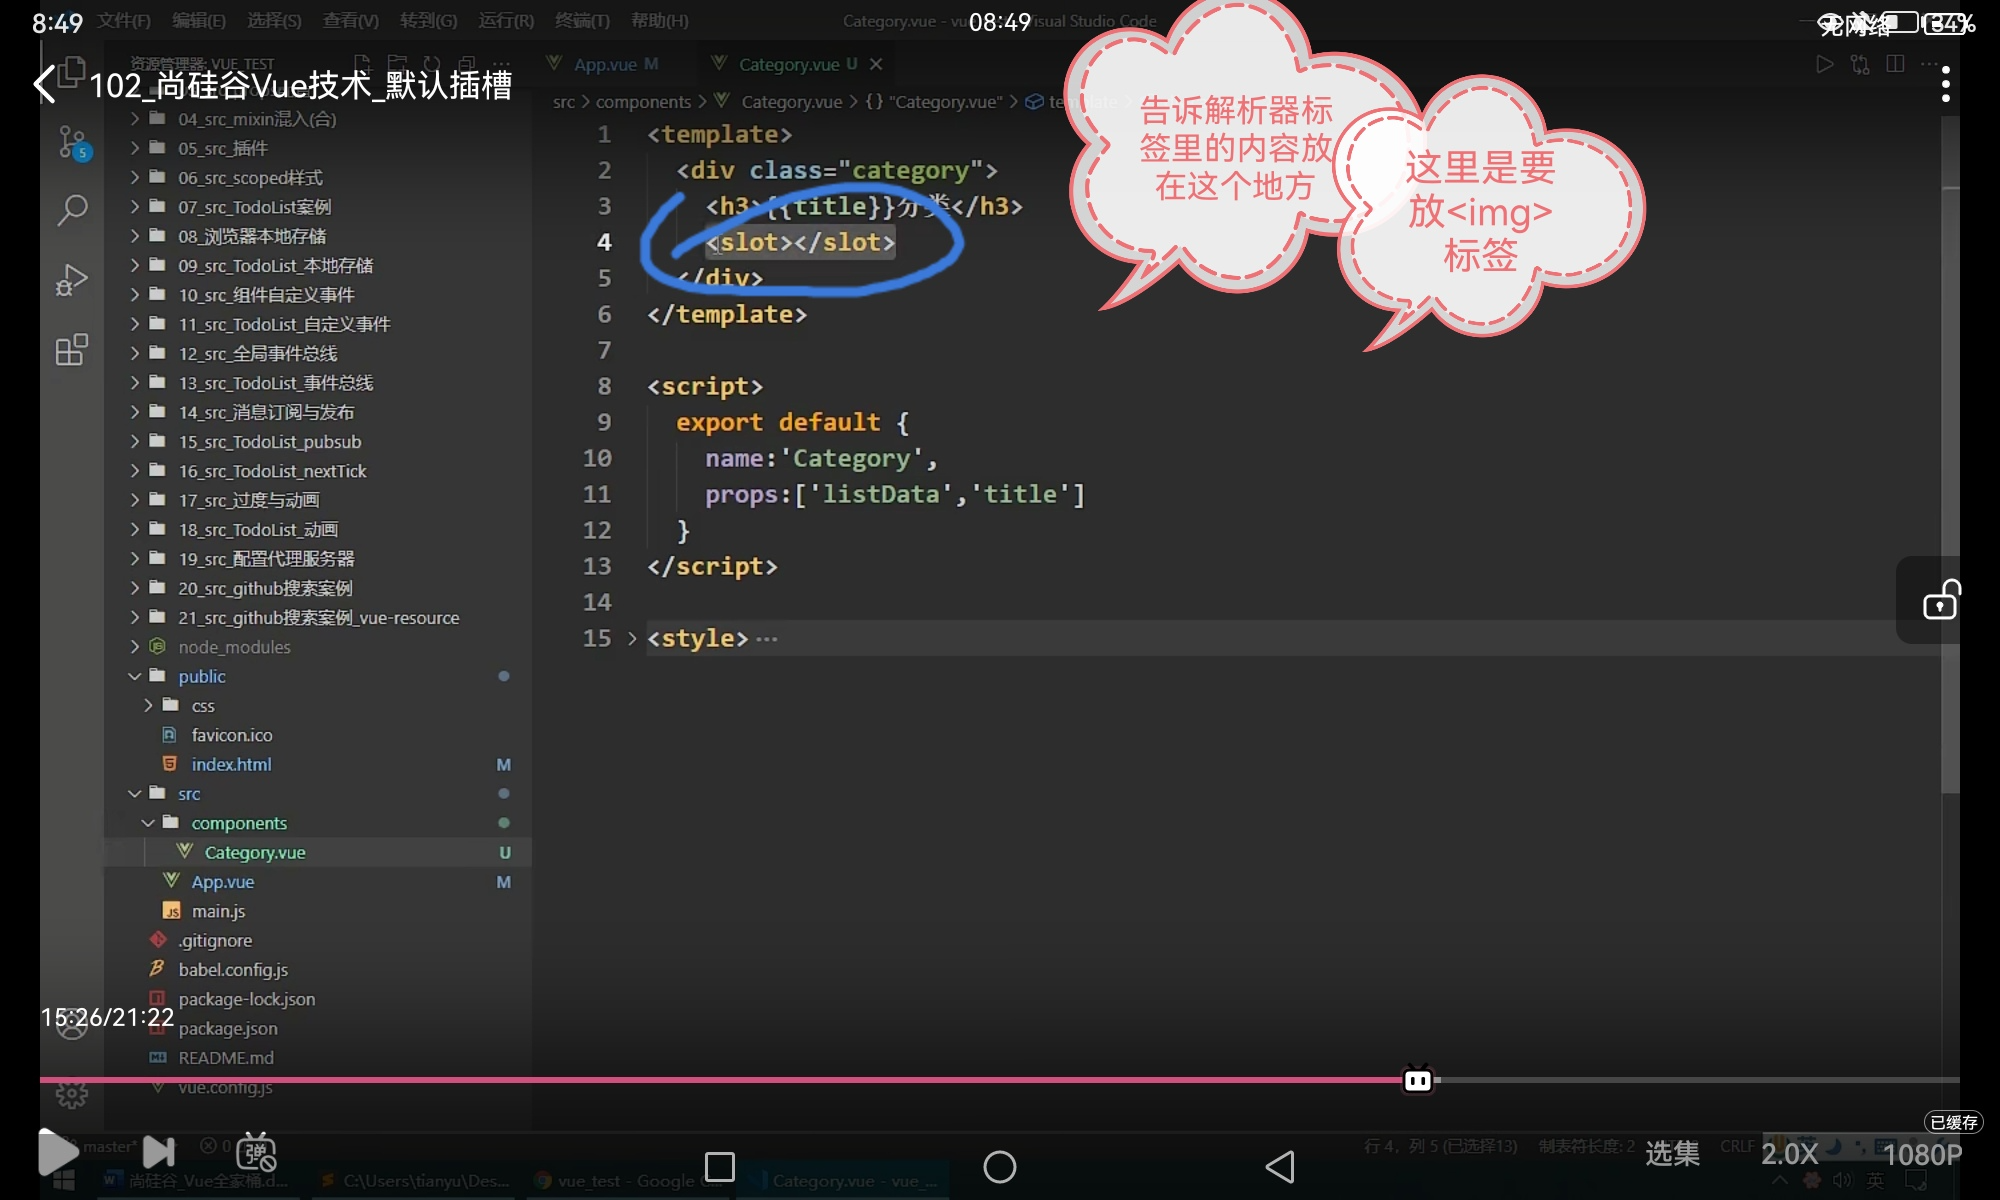
Task: Open the Extensions sidebar icon
Action: coord(72,350)
